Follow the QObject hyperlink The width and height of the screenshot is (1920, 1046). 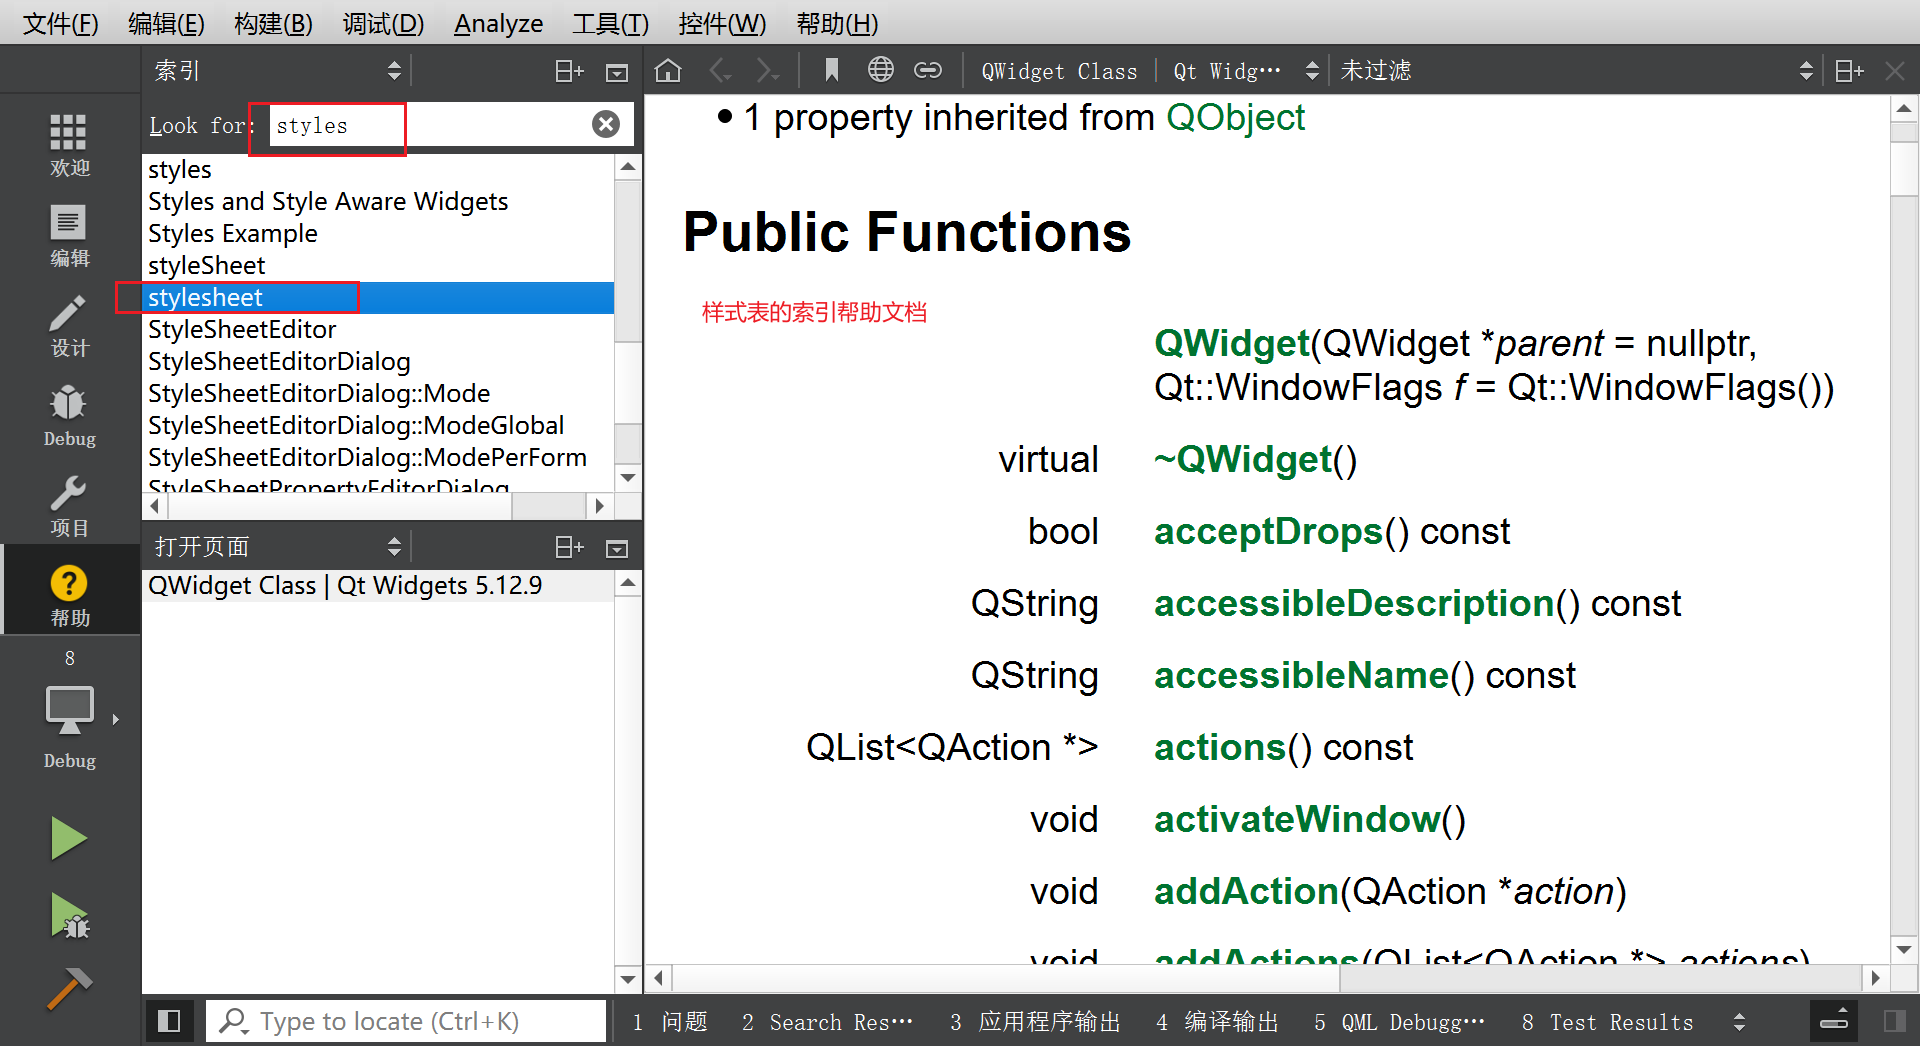click(1236, 117)
